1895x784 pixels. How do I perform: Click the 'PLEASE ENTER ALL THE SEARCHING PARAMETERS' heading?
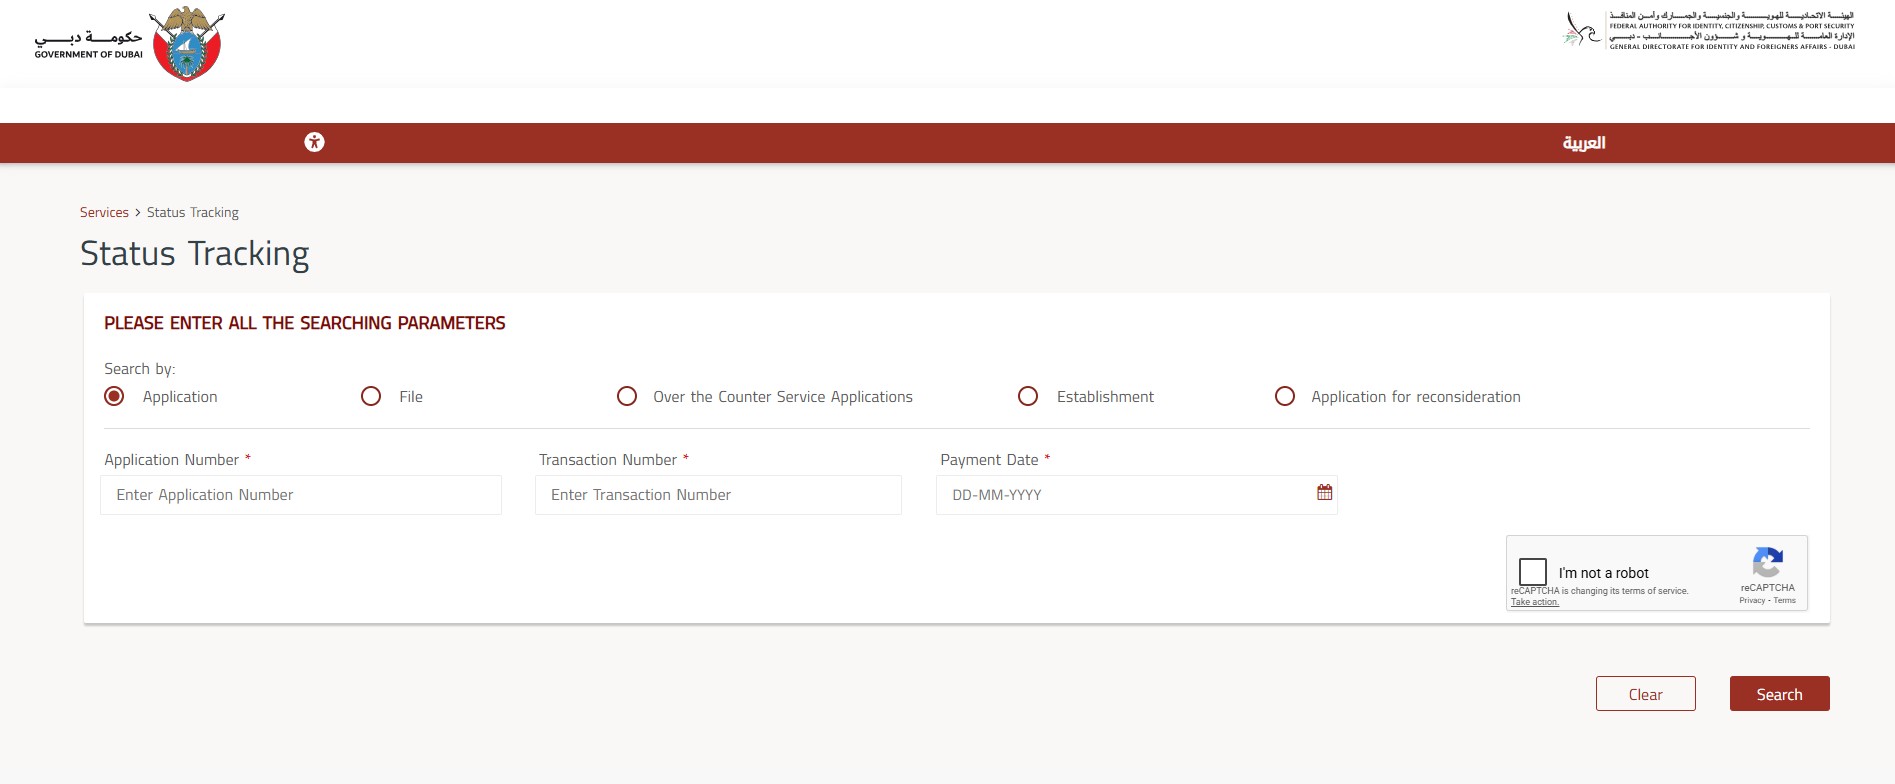[x=305, y=323]
